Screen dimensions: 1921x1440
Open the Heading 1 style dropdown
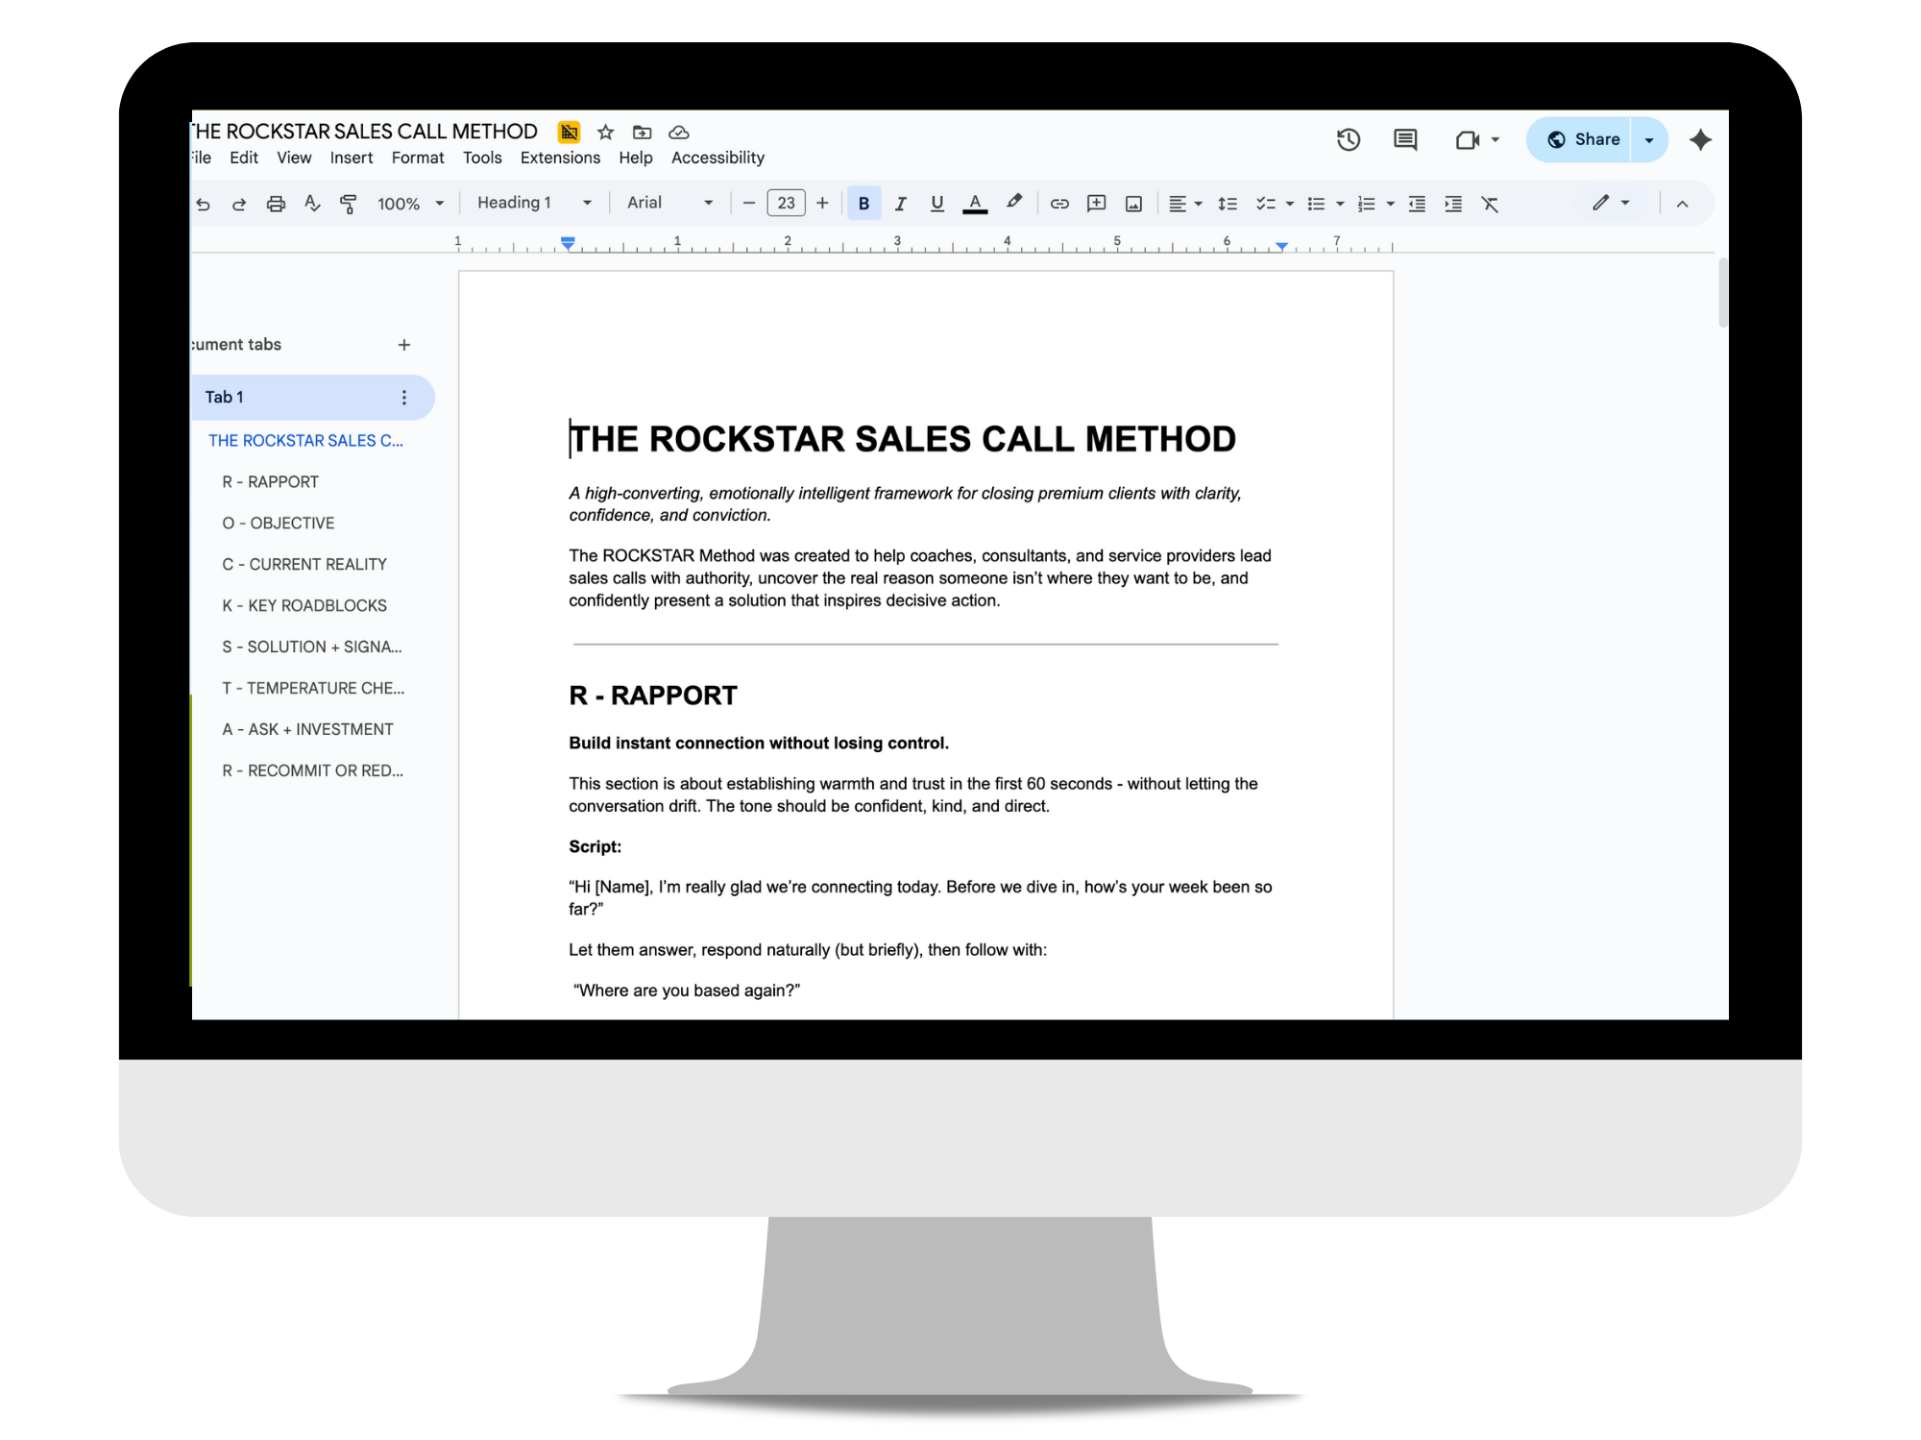click(x=534, y=203)
